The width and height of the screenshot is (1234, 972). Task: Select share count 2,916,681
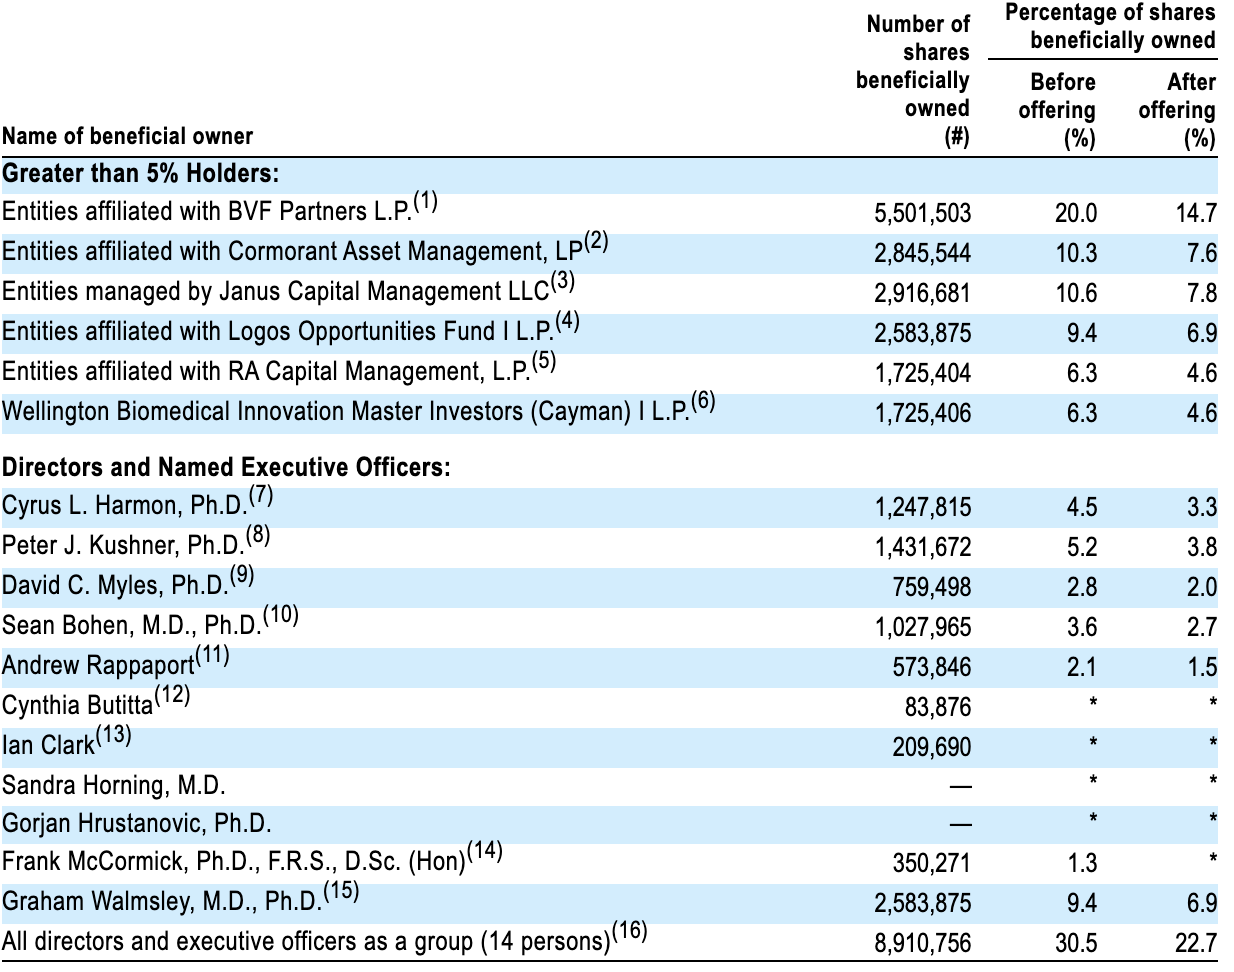coord(922,293)
